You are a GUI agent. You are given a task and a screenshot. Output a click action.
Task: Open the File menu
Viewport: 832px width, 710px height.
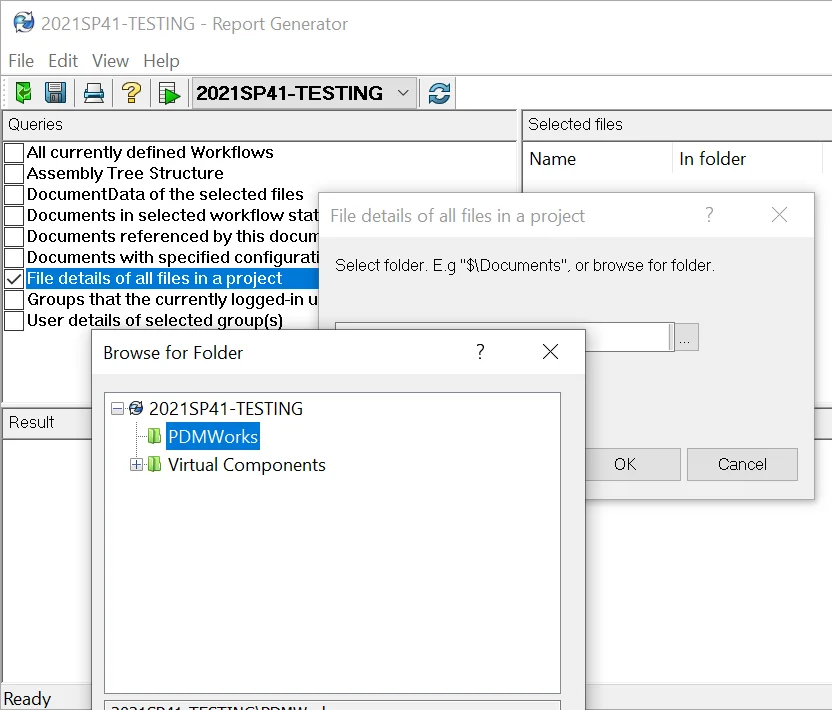coord(21,61)
